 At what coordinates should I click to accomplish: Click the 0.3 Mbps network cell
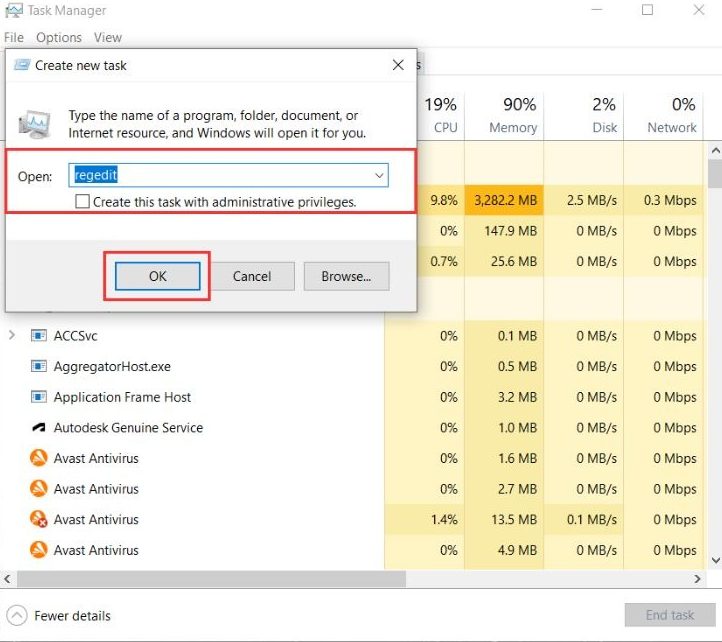[x=663, y=200]
